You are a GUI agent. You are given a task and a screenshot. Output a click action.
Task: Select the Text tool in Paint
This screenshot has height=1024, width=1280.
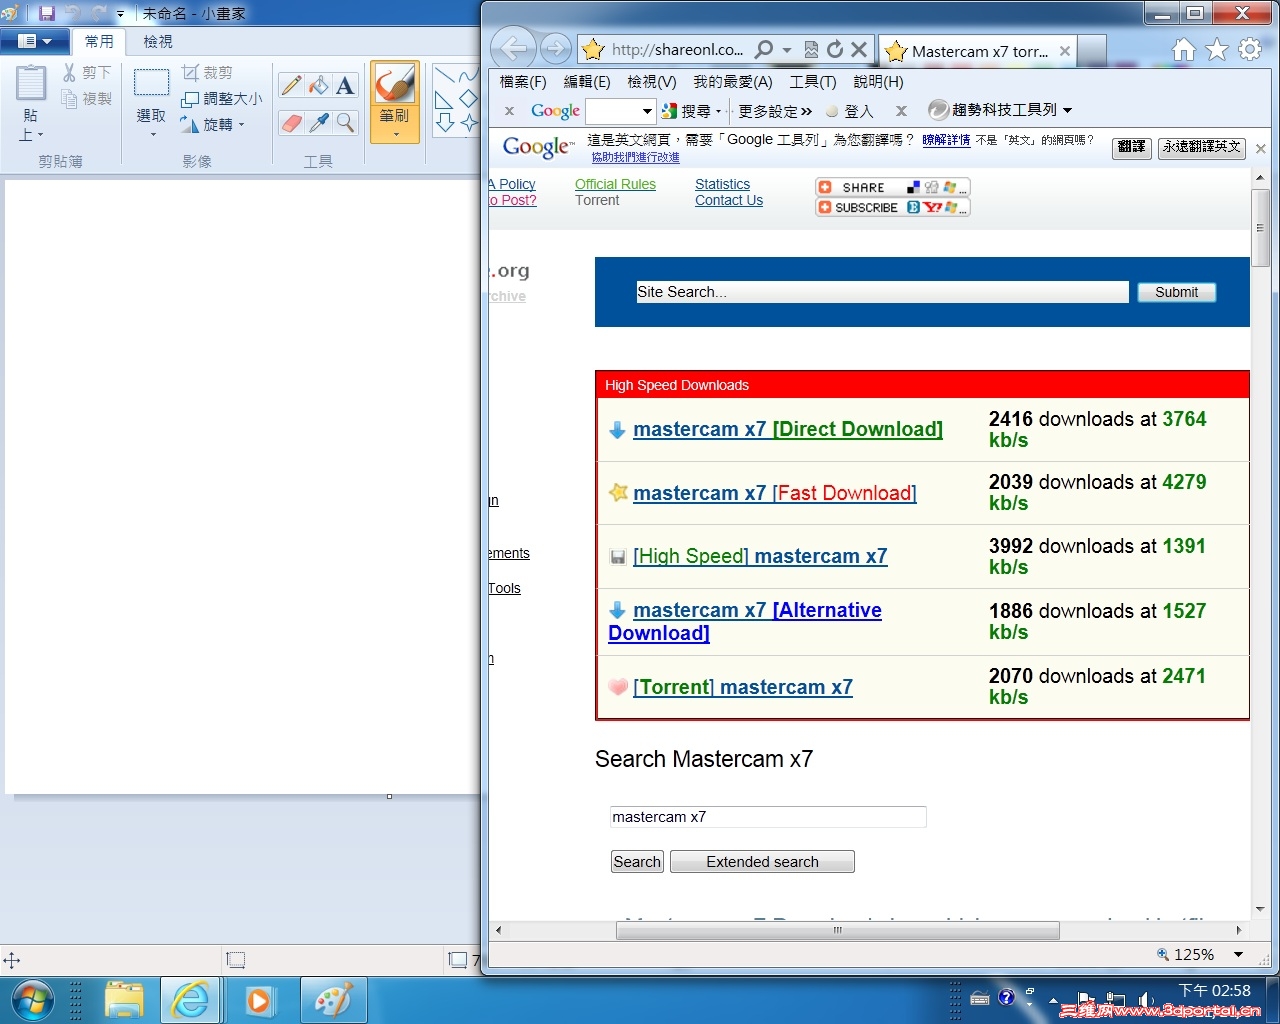click(345, 86)
